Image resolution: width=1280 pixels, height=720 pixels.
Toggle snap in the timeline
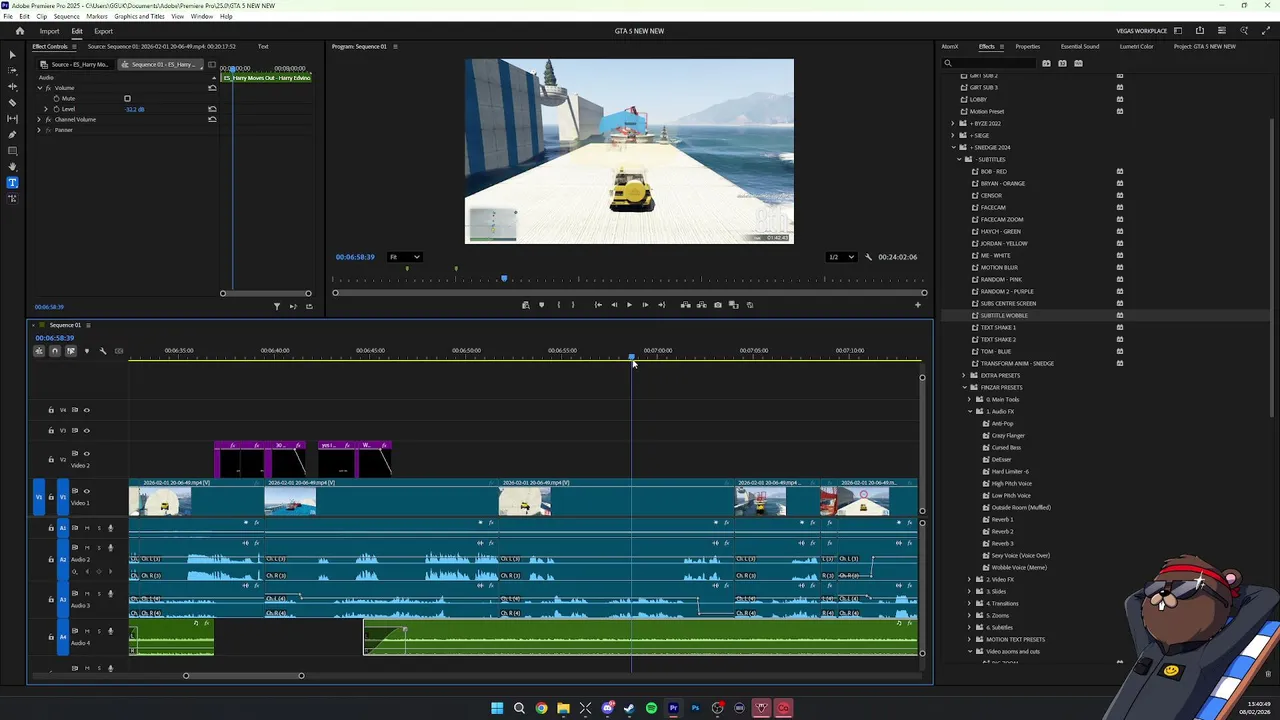55,351
